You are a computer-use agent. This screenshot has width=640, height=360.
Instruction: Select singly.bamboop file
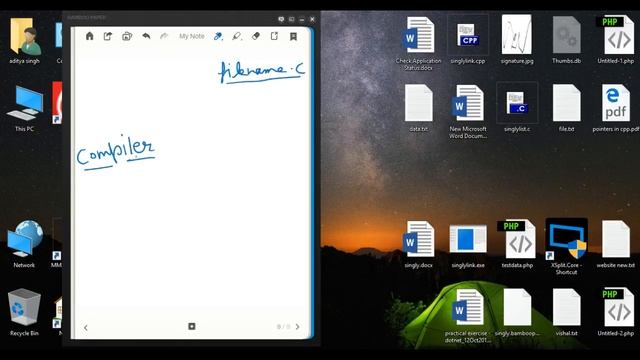517,312
